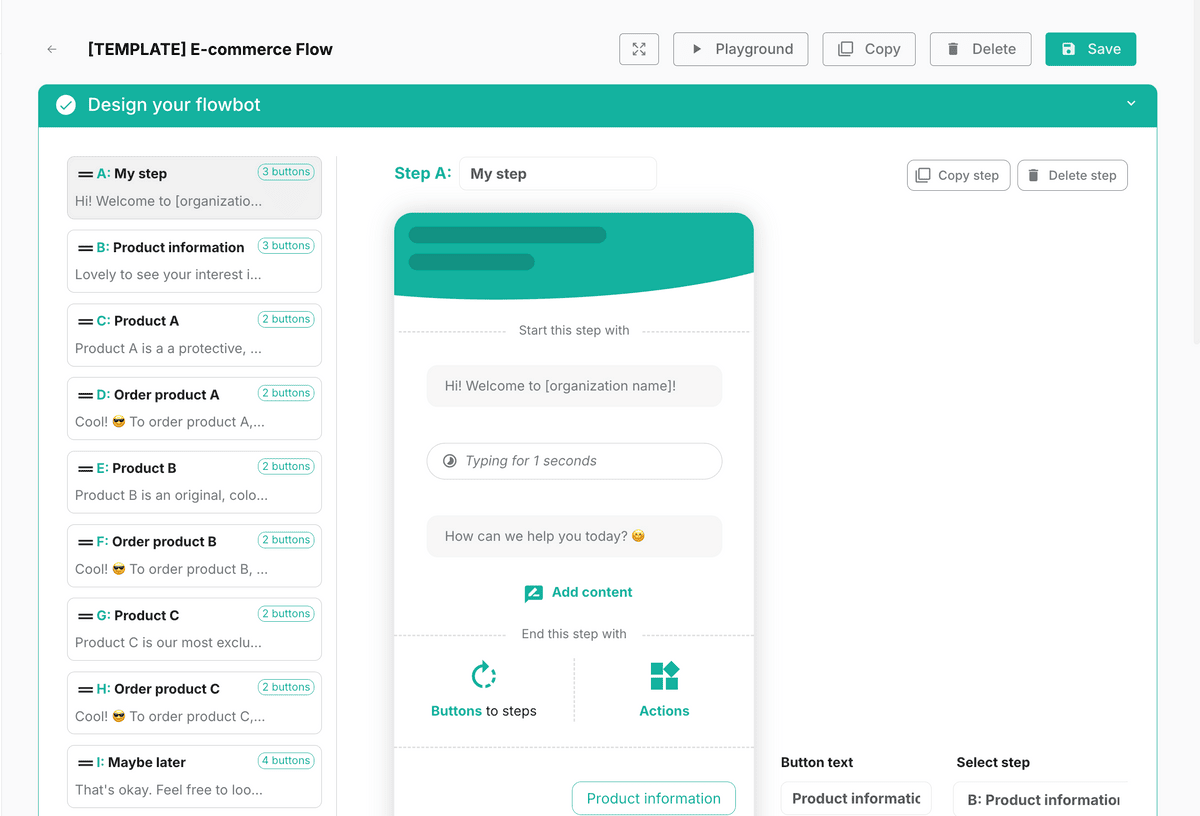Click the drag handle of step I
The image size is (1200, 816).
86,762
